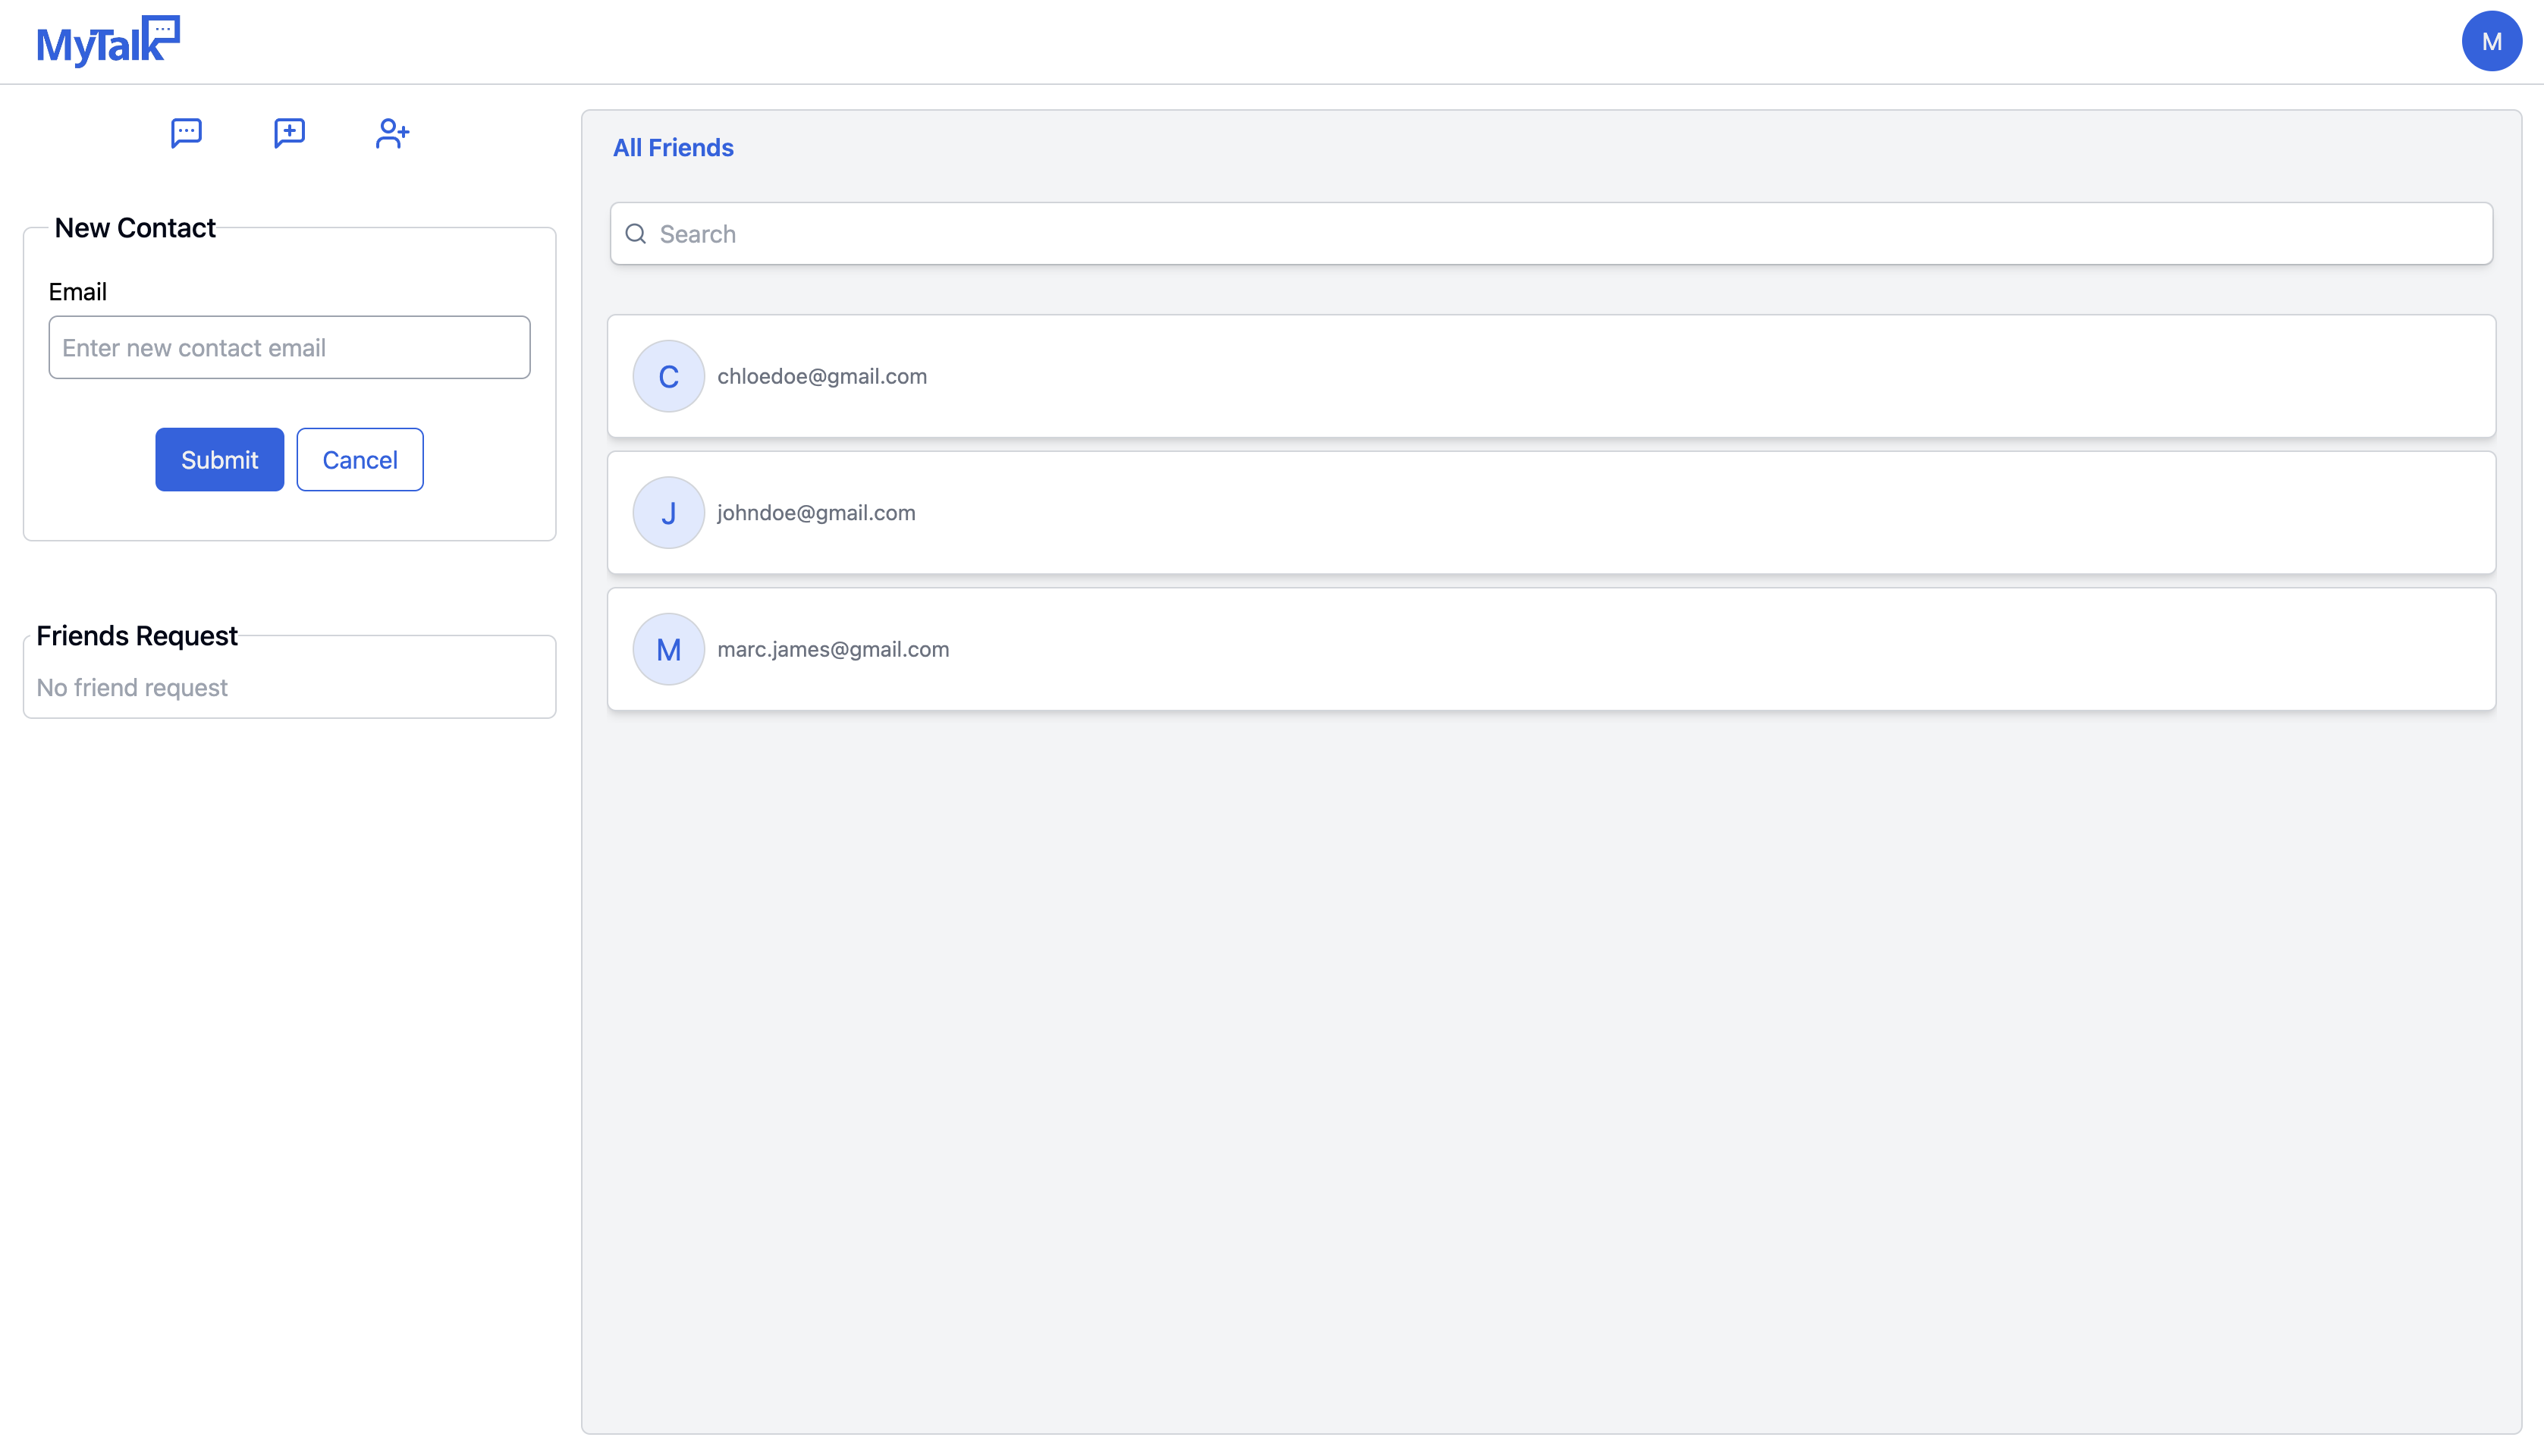This screenshot has height=1456, width=2544.
Task: Open the chats message bubble icon
Action: (186, 133)
